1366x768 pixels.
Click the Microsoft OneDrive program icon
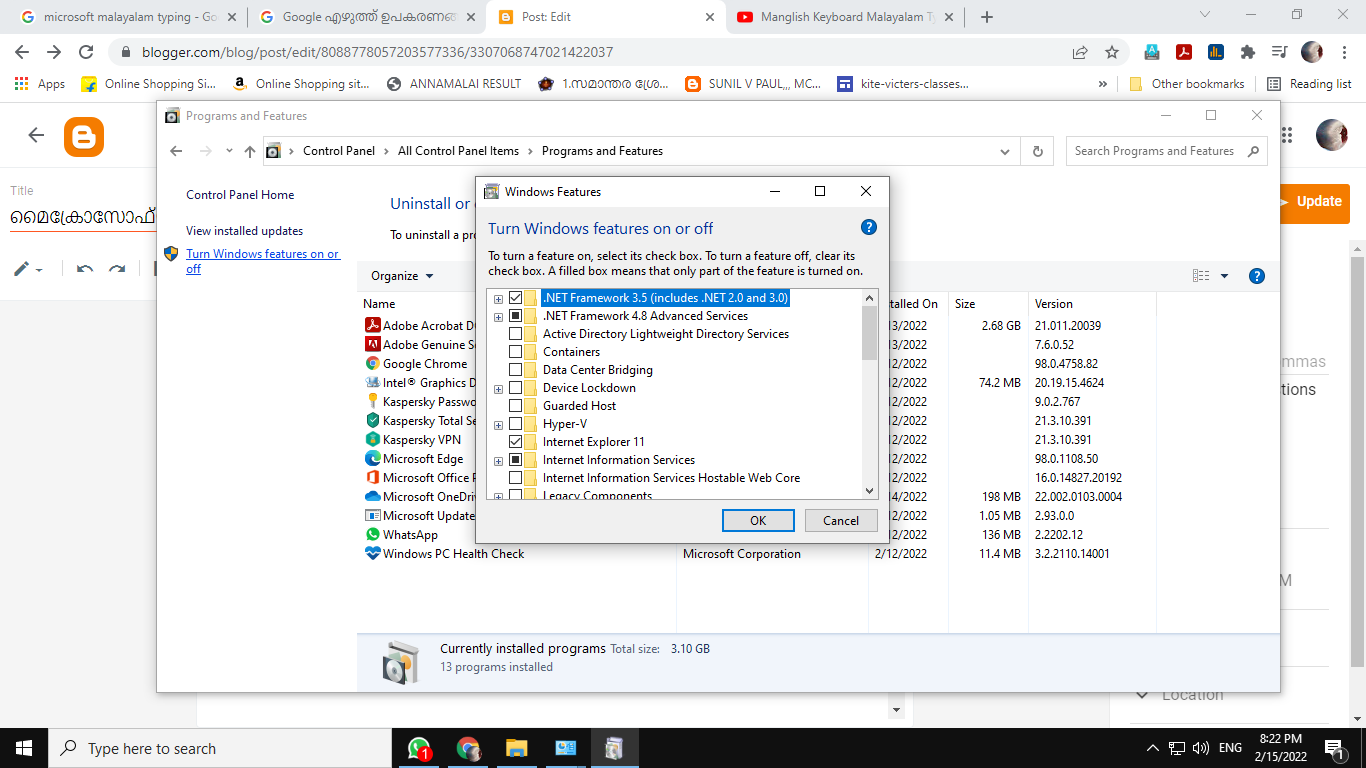[x=372, y=496]
